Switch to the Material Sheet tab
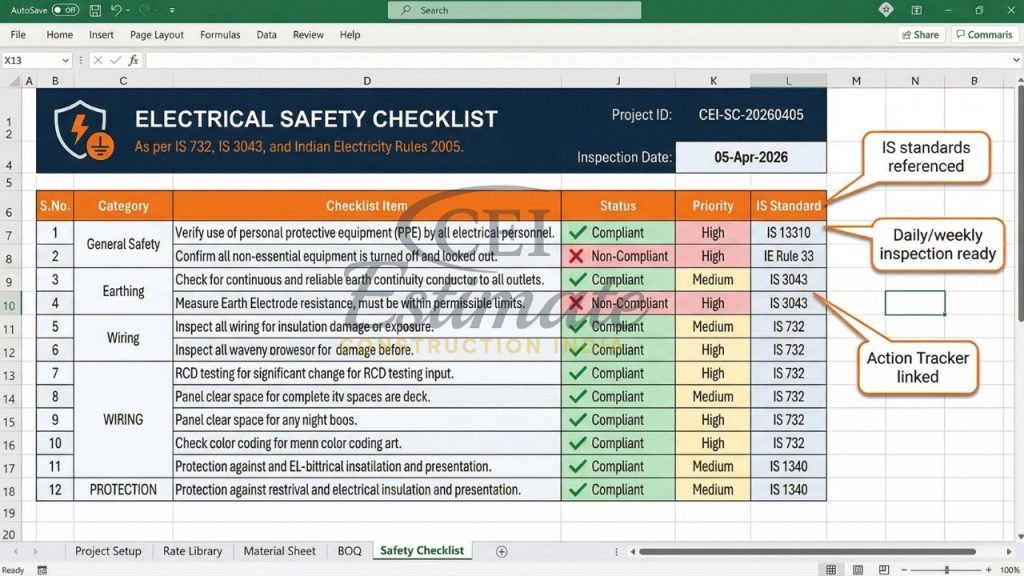The height and width of the screenshot is (576, 1024). [x=280, y=551]
